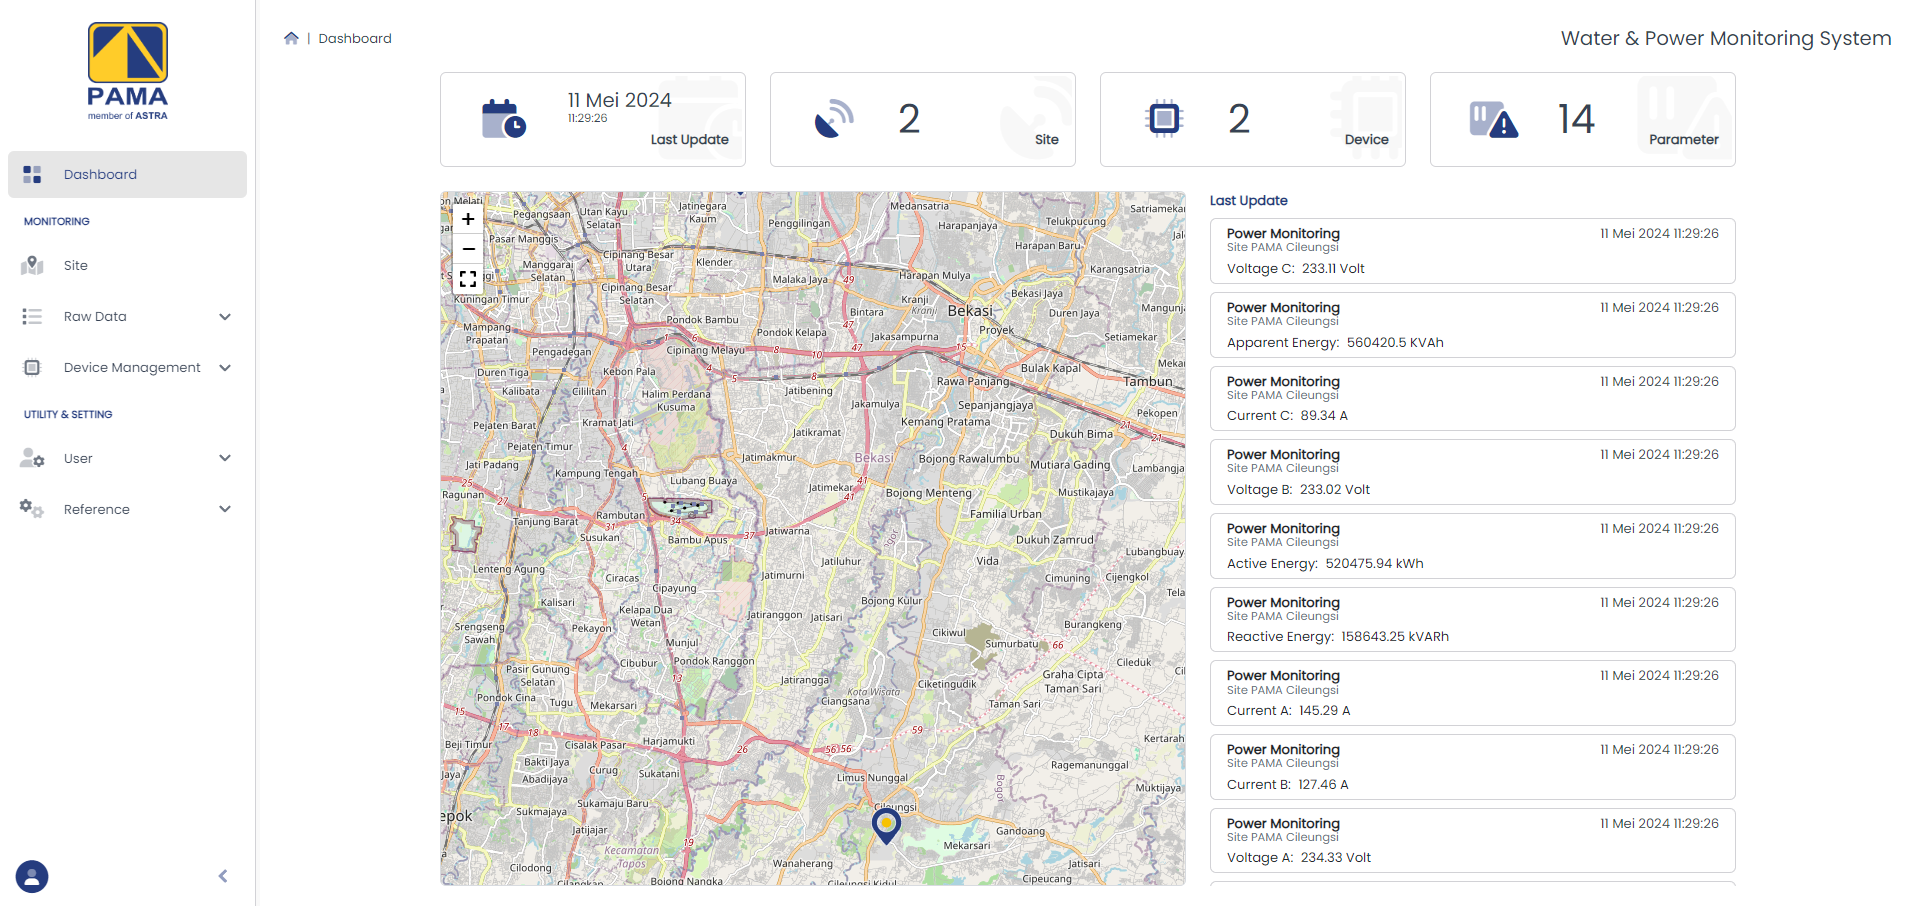Click the Cileungsi map marker pin
The image size is (1919, 906).
pyautogui.click(x=886, y=825)
